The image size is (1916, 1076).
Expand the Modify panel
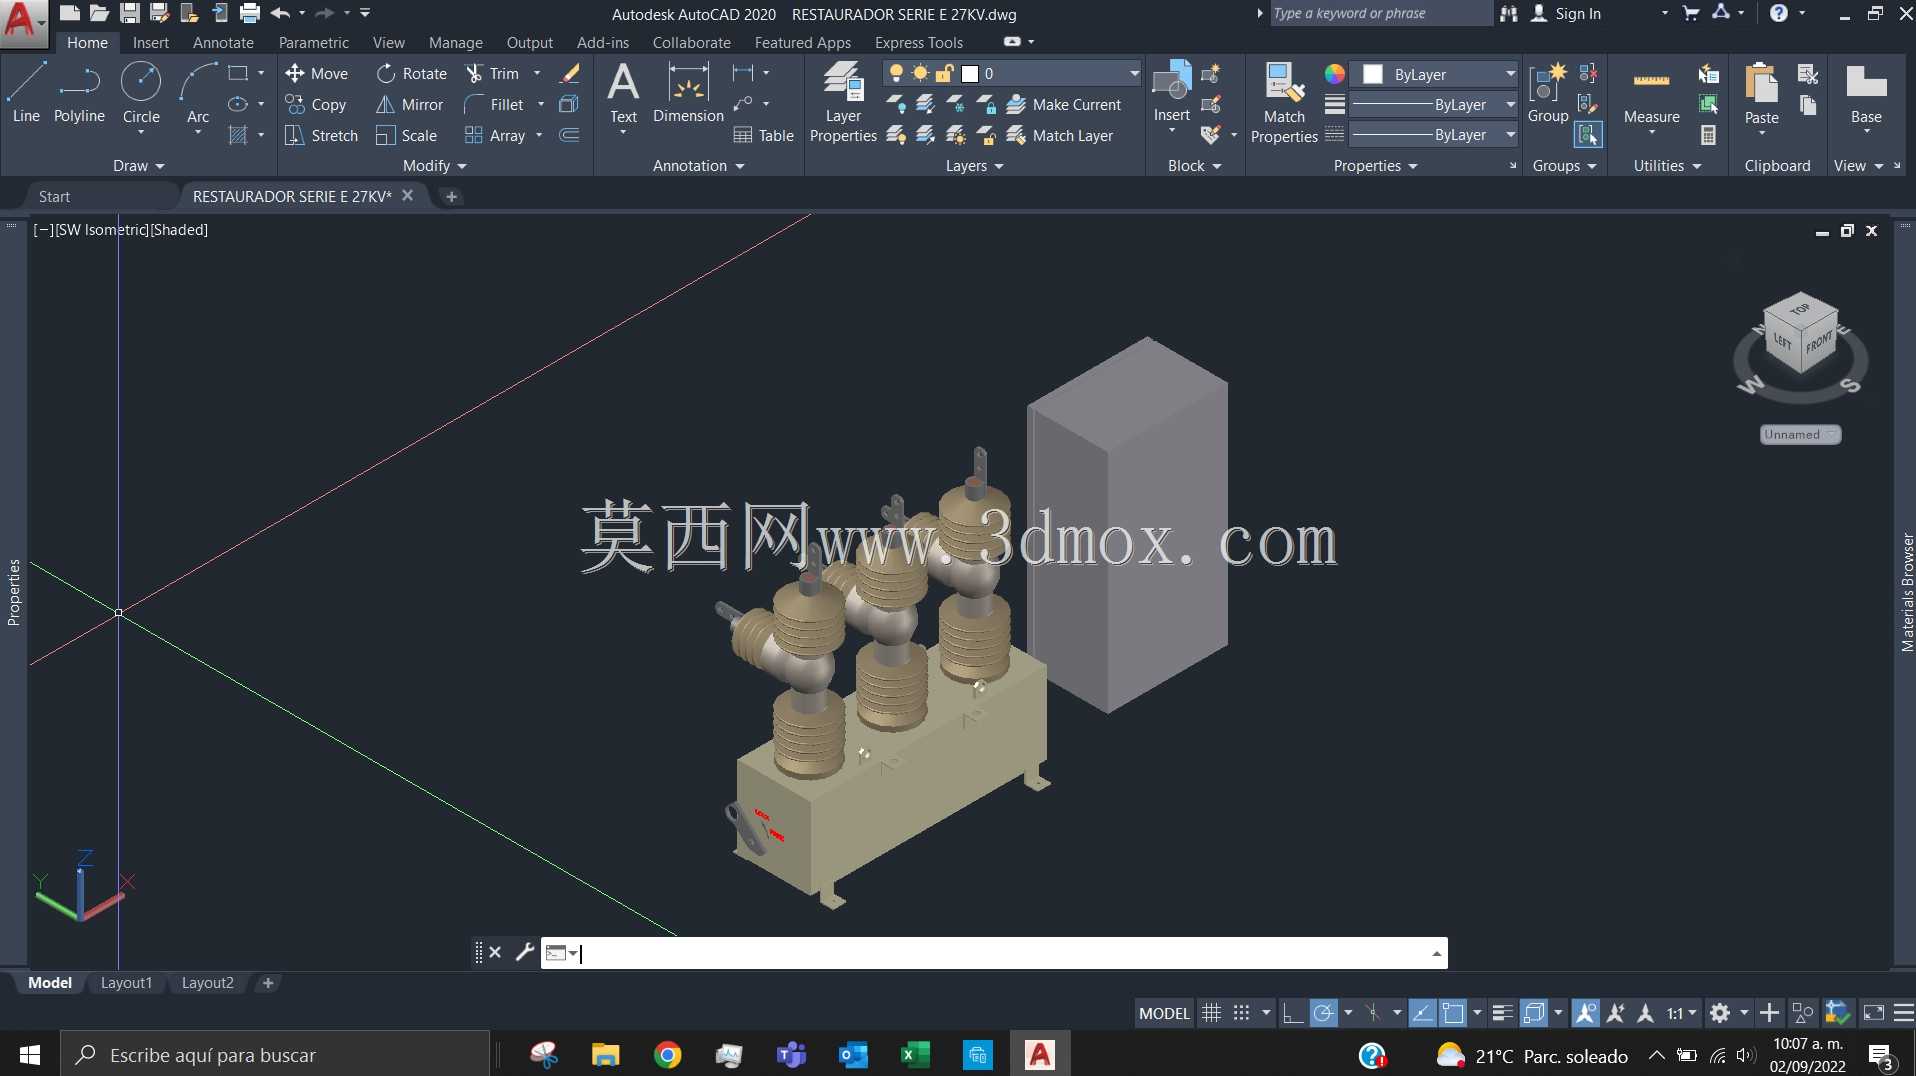tap(434, 166)
